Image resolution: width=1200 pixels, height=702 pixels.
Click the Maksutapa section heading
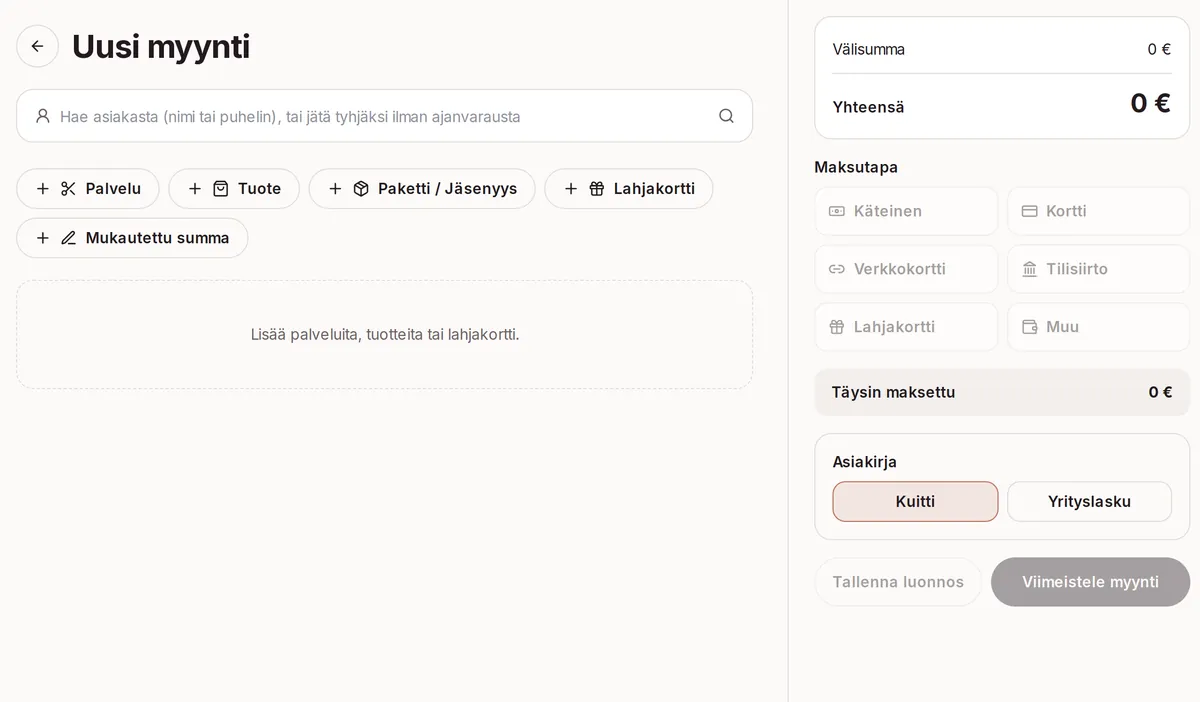856,167
